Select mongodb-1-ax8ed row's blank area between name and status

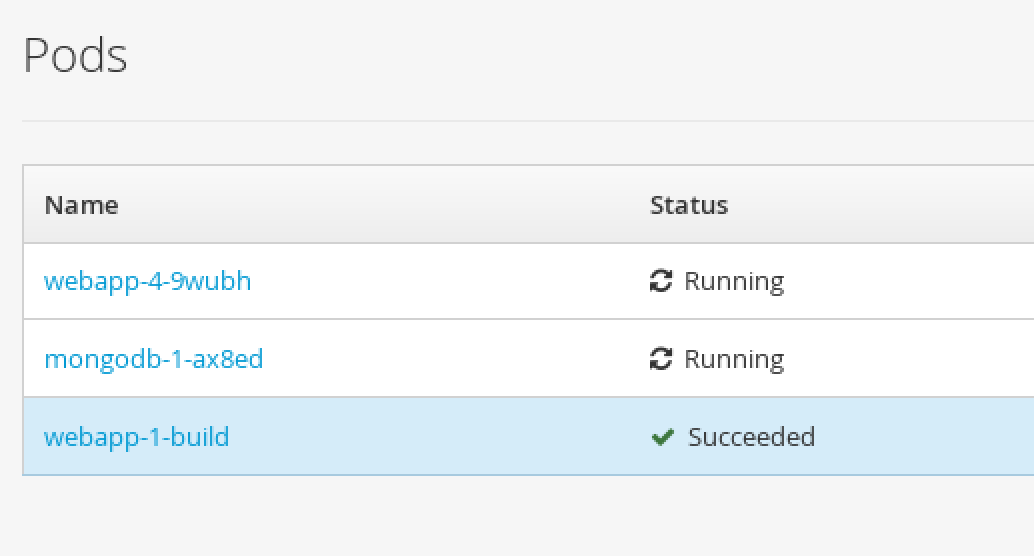point(455,359)
